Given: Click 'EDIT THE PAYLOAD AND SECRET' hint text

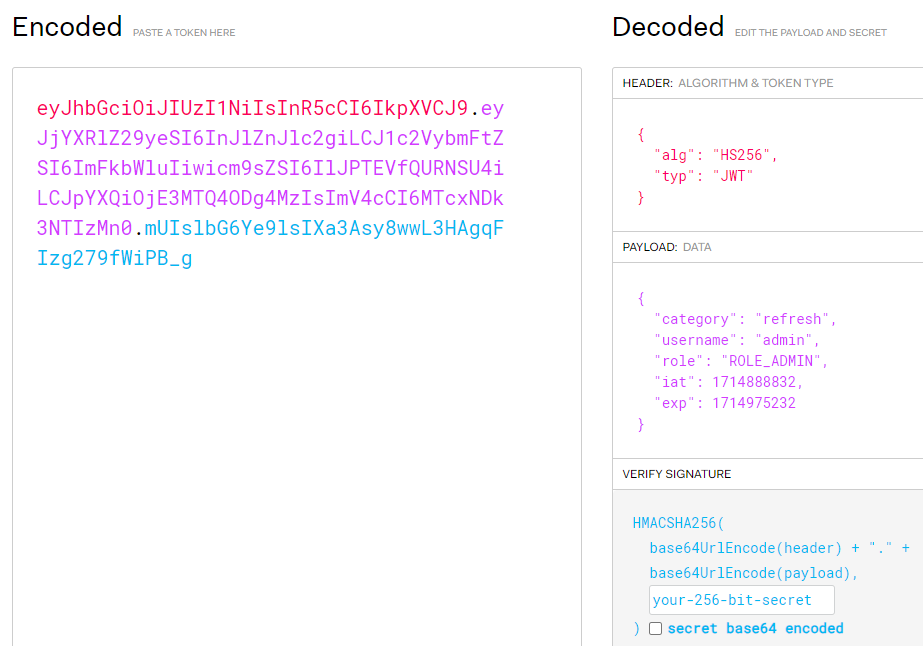Looking at the screenshot, I should [811, 33].
